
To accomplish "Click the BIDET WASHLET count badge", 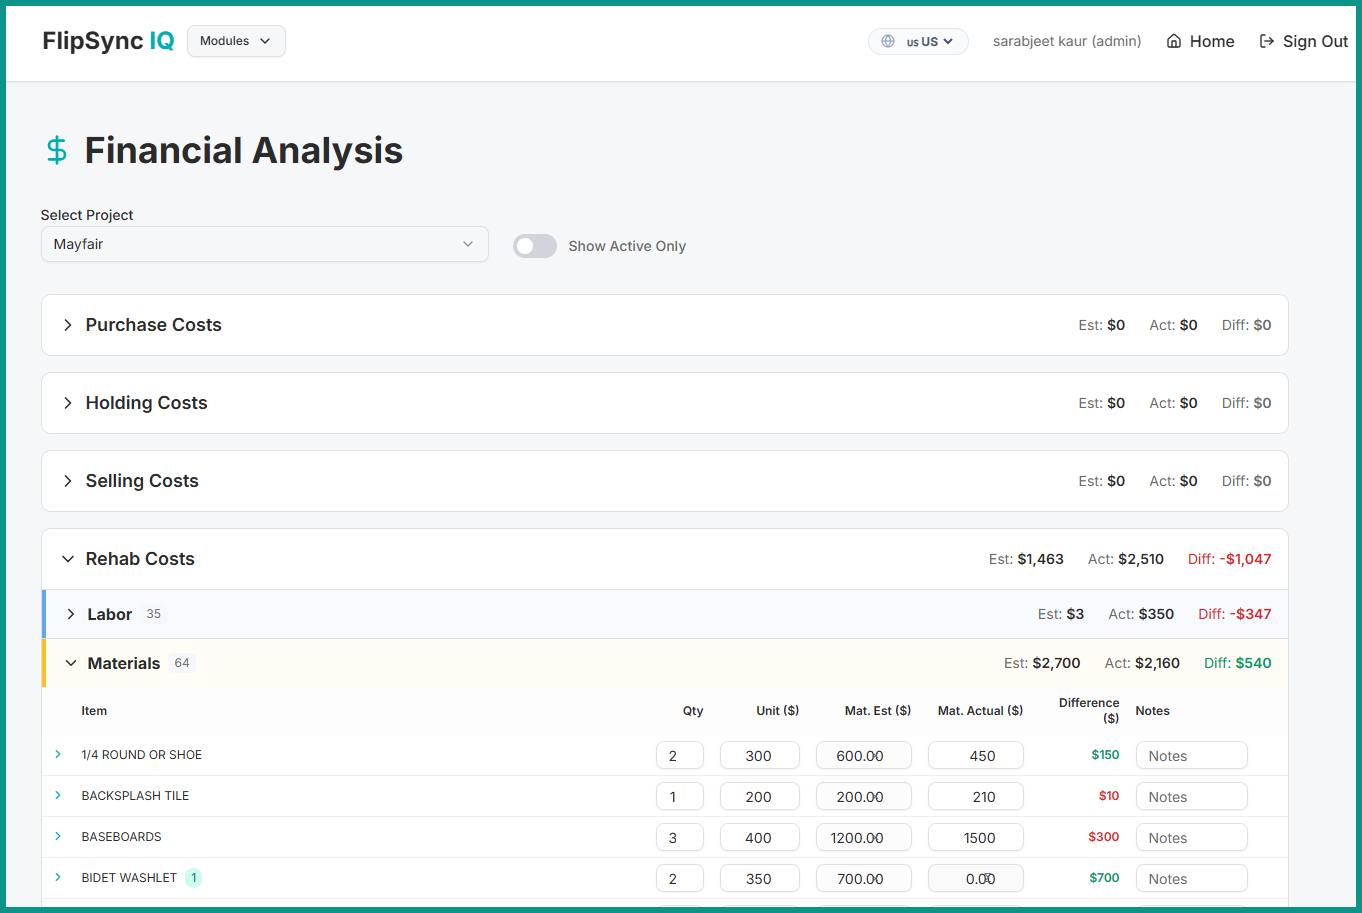I will pyautogui.click(x=194, y=878).
